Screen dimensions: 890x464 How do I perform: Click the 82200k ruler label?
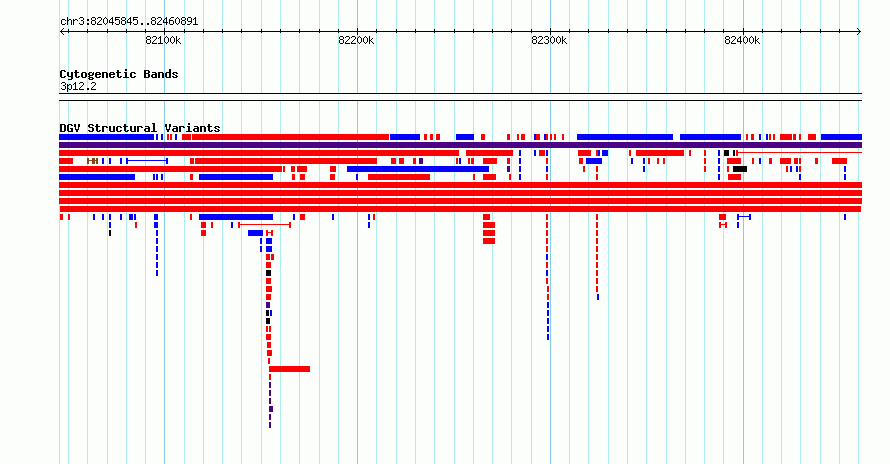click(x=356, y=40)
